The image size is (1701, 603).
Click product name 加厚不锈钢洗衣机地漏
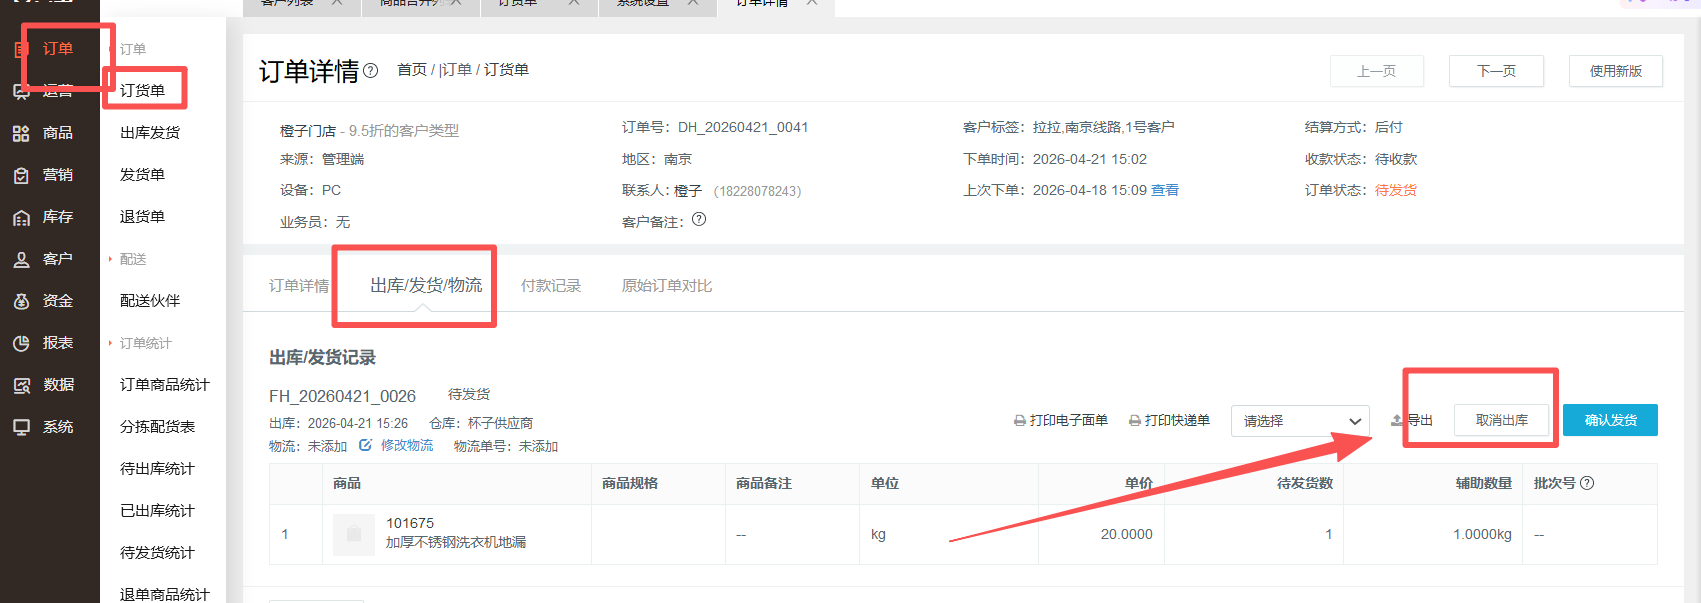coord(456,542)
